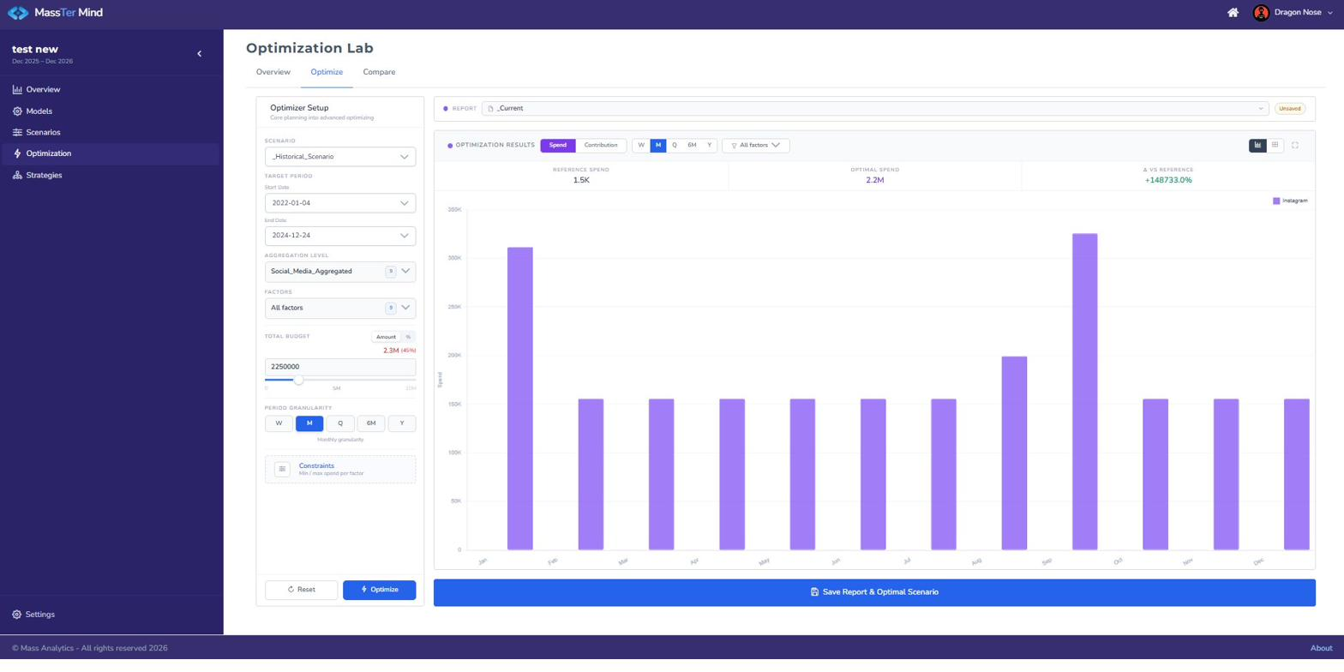Switch to the Overview tab
The image size is (1344, 672).
[273, 72]
